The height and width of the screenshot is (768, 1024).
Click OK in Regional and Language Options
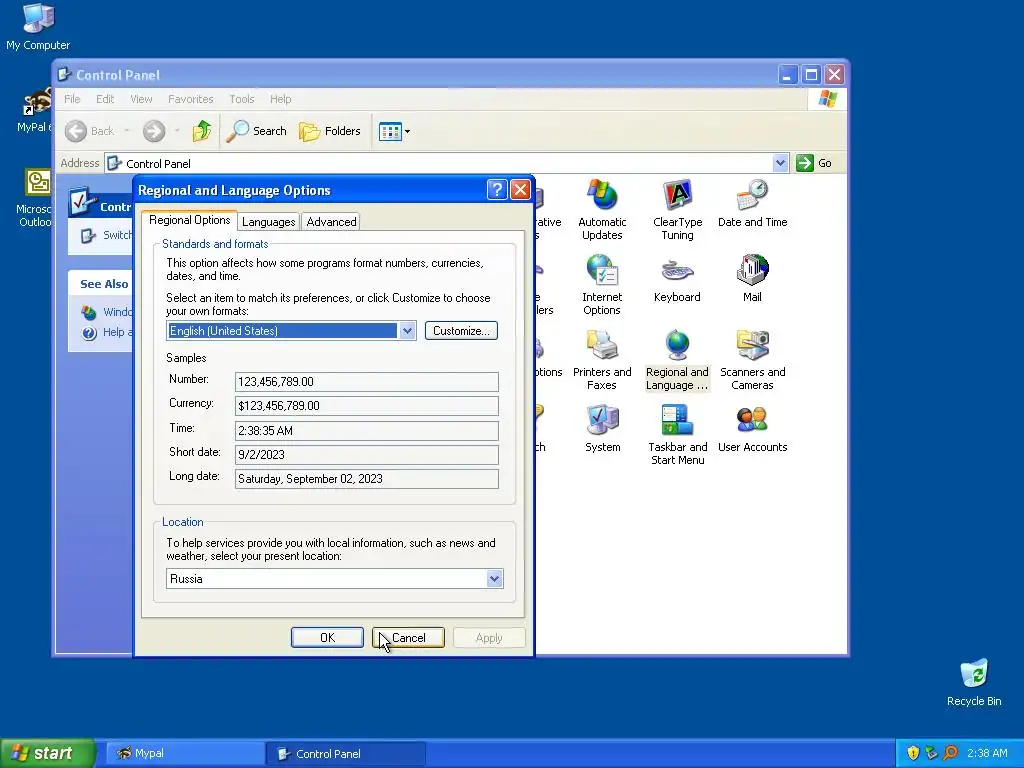[327, 637]
